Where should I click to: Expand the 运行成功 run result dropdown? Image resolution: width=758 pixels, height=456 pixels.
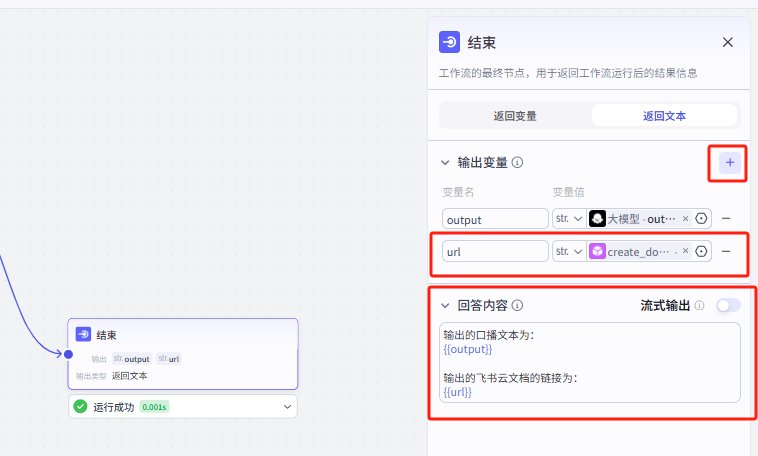click(288, 406)
